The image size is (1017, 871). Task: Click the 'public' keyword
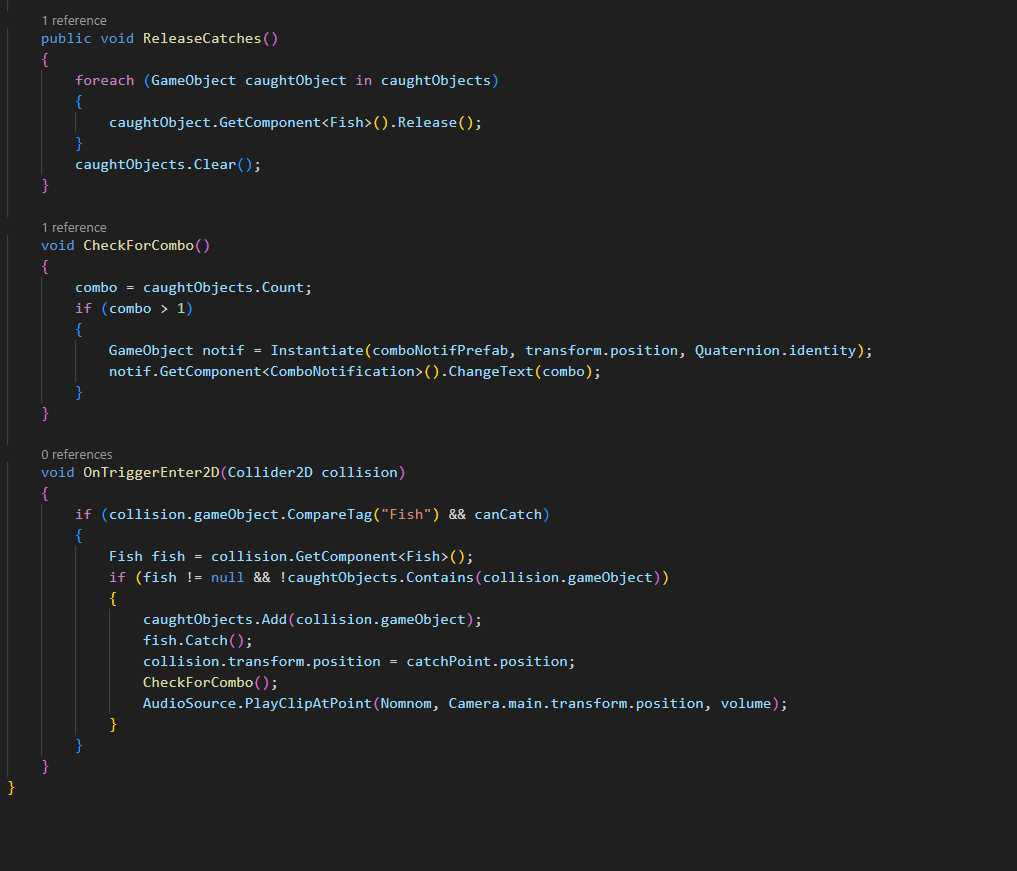[66, 39]
